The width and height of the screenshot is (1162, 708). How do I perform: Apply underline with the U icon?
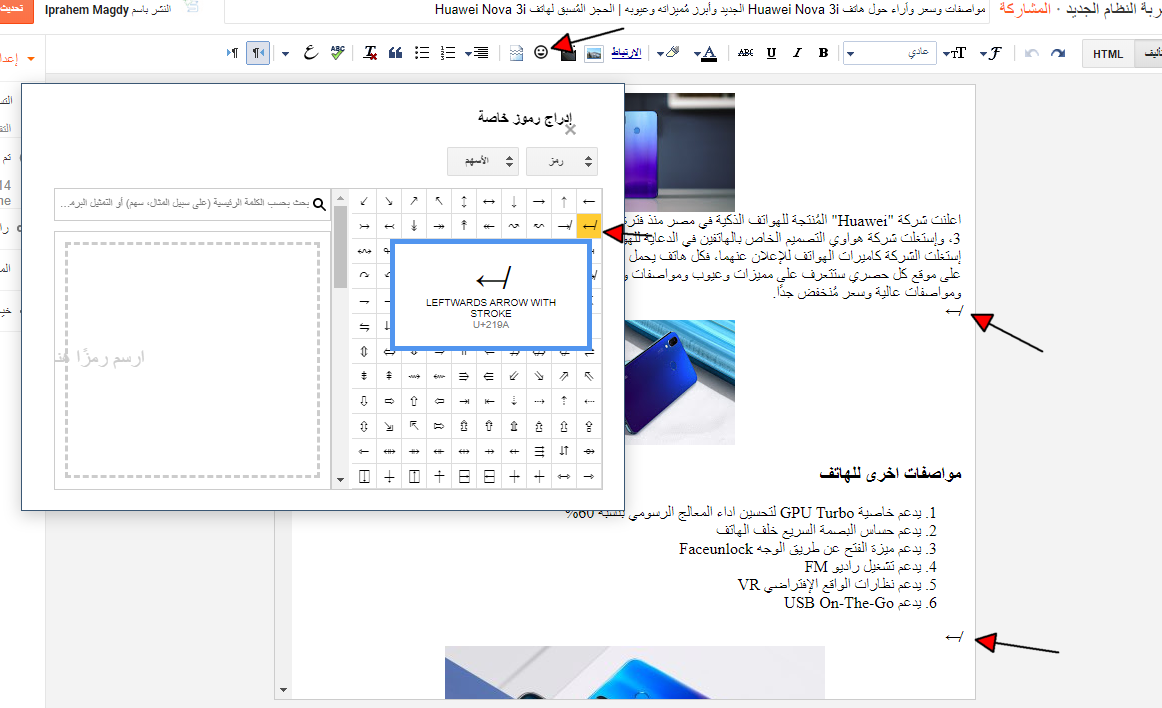click(771, 53)
